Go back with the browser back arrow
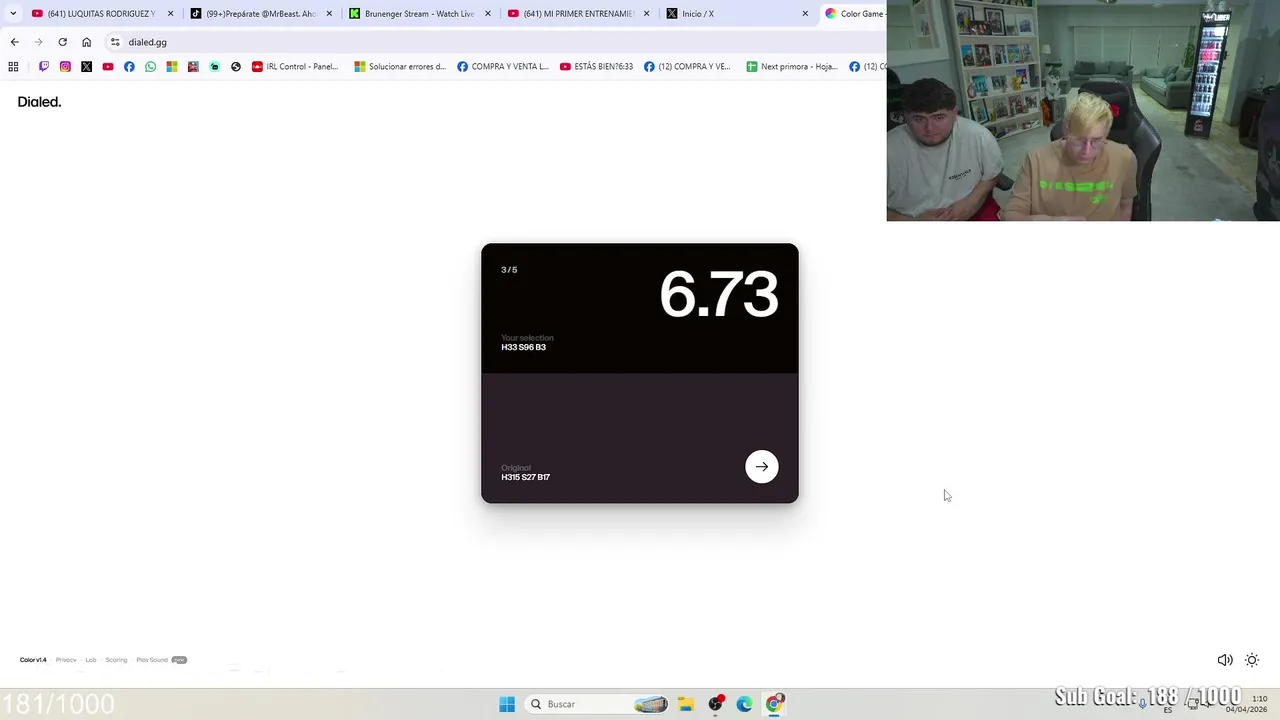The image size is (1280, 720). point(14,42)
